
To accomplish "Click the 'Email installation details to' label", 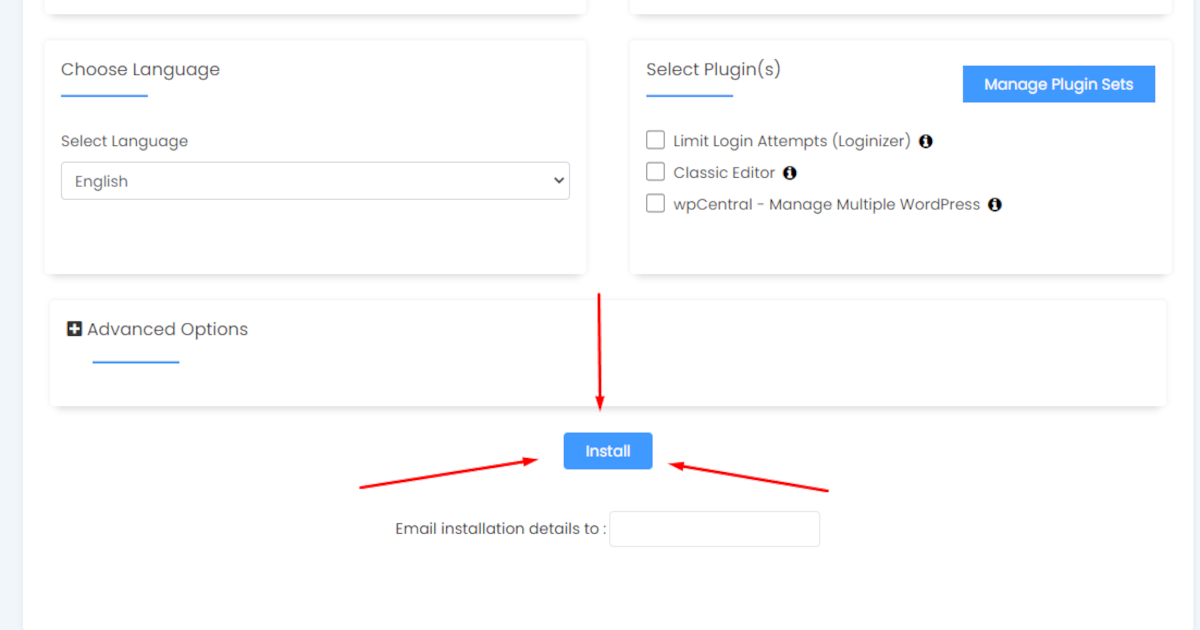I will 500,529.
